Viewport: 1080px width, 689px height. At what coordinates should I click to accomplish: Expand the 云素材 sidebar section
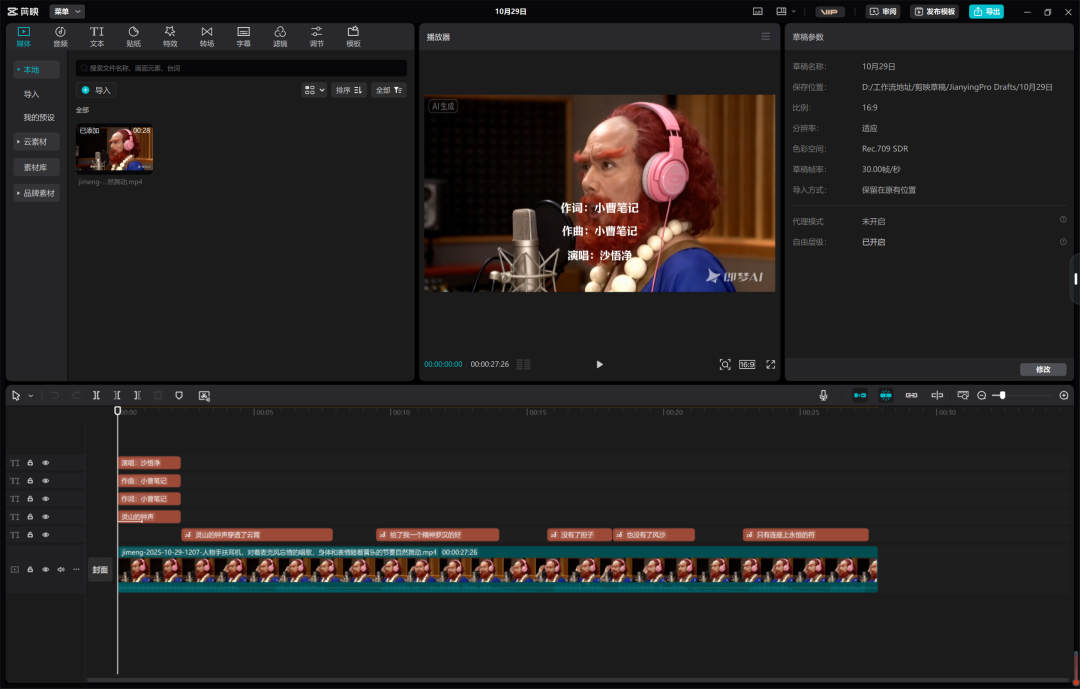tap(36, 142)
